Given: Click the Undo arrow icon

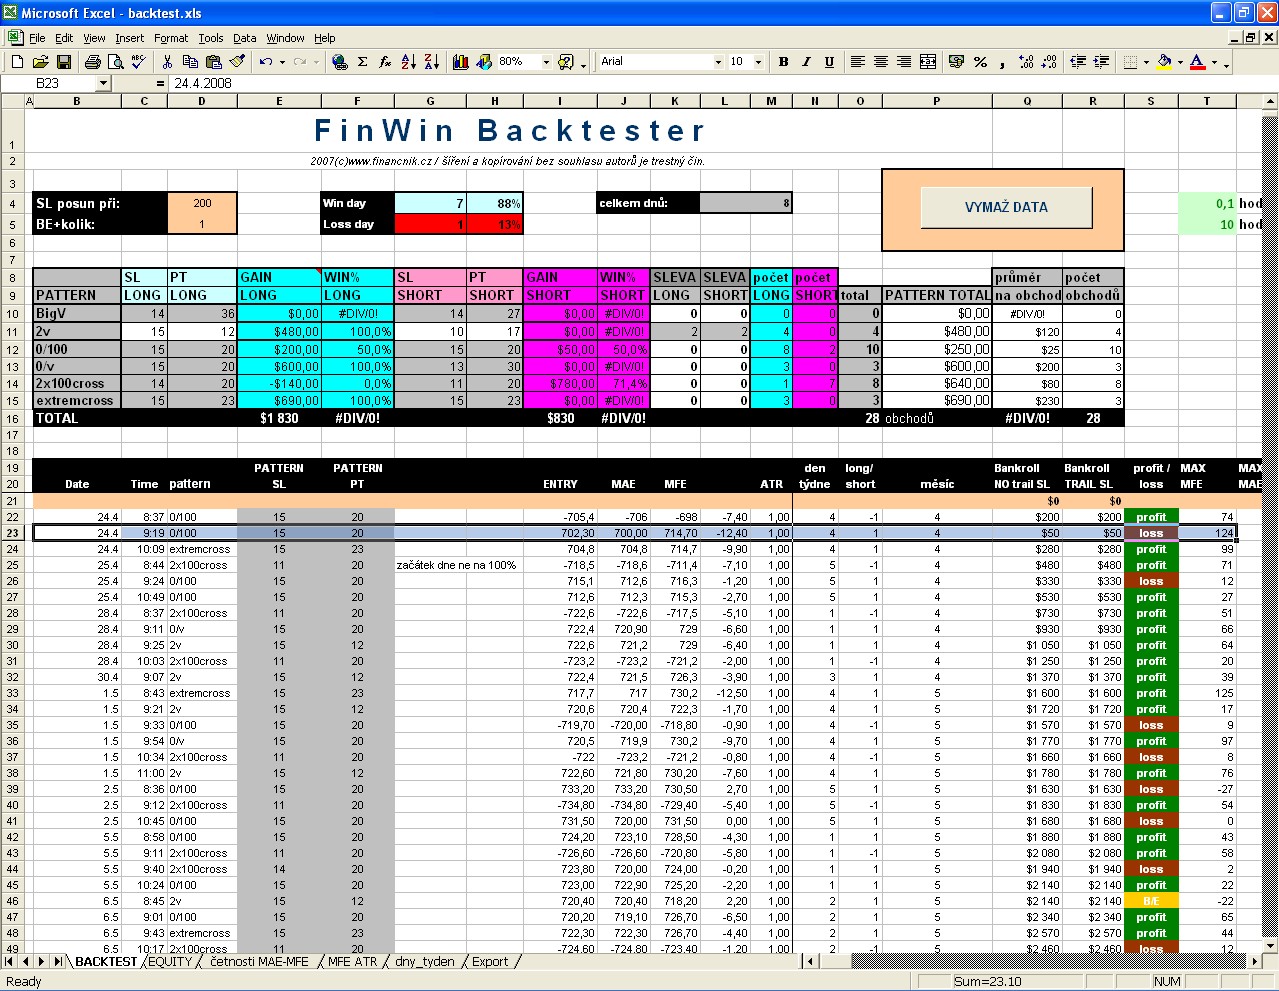Looking at the screenshot, I should (265, 62).
